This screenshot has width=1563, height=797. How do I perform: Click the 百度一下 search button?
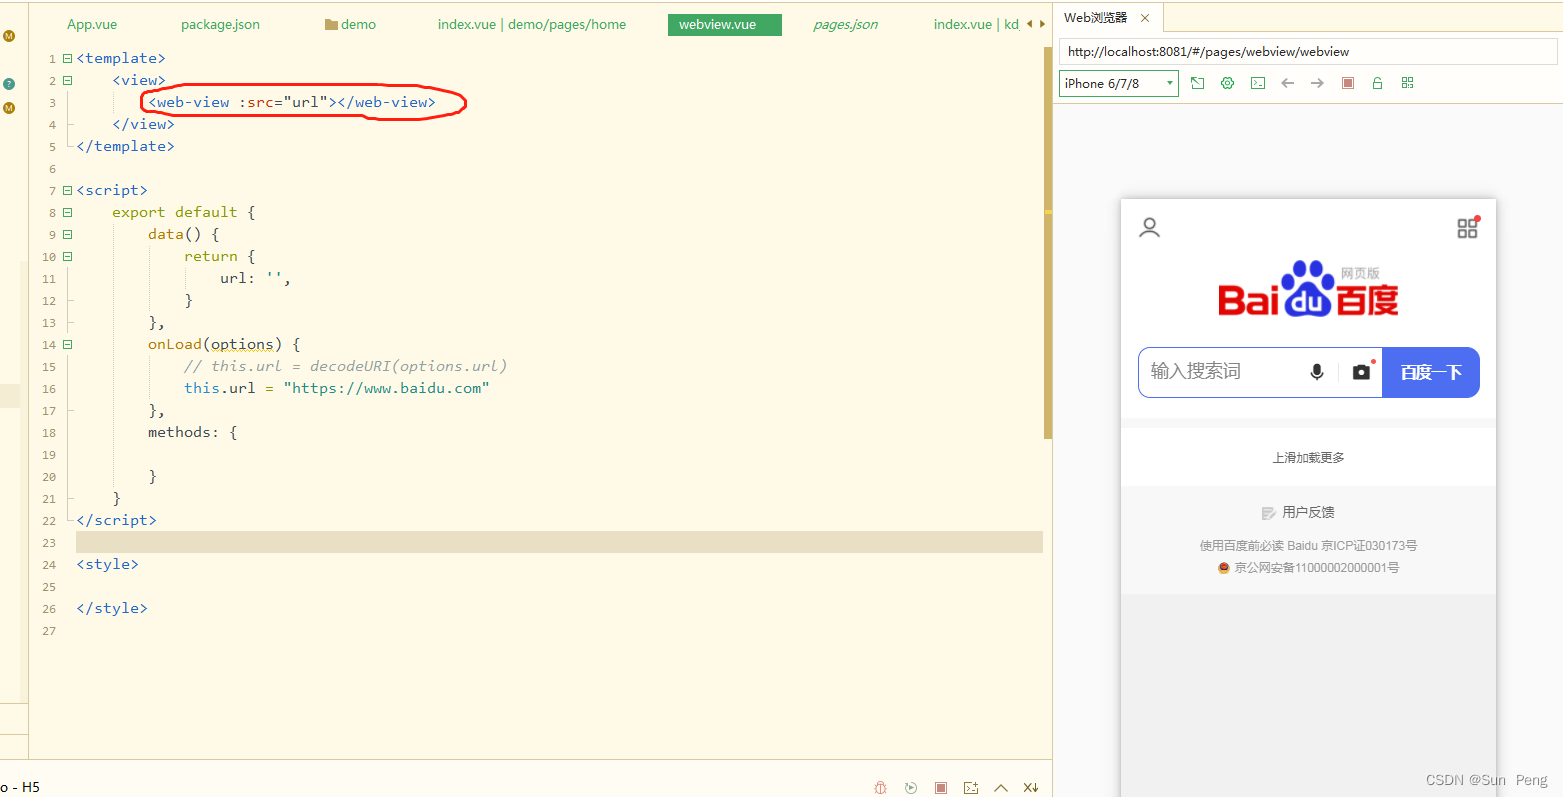tap(1431, 372)
